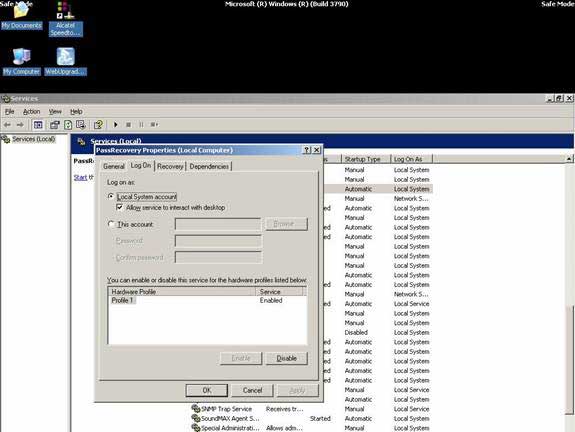Toggle the Show/Hide Console Tree toolbar icon
The image size is (575, 432).
(38, 125)
